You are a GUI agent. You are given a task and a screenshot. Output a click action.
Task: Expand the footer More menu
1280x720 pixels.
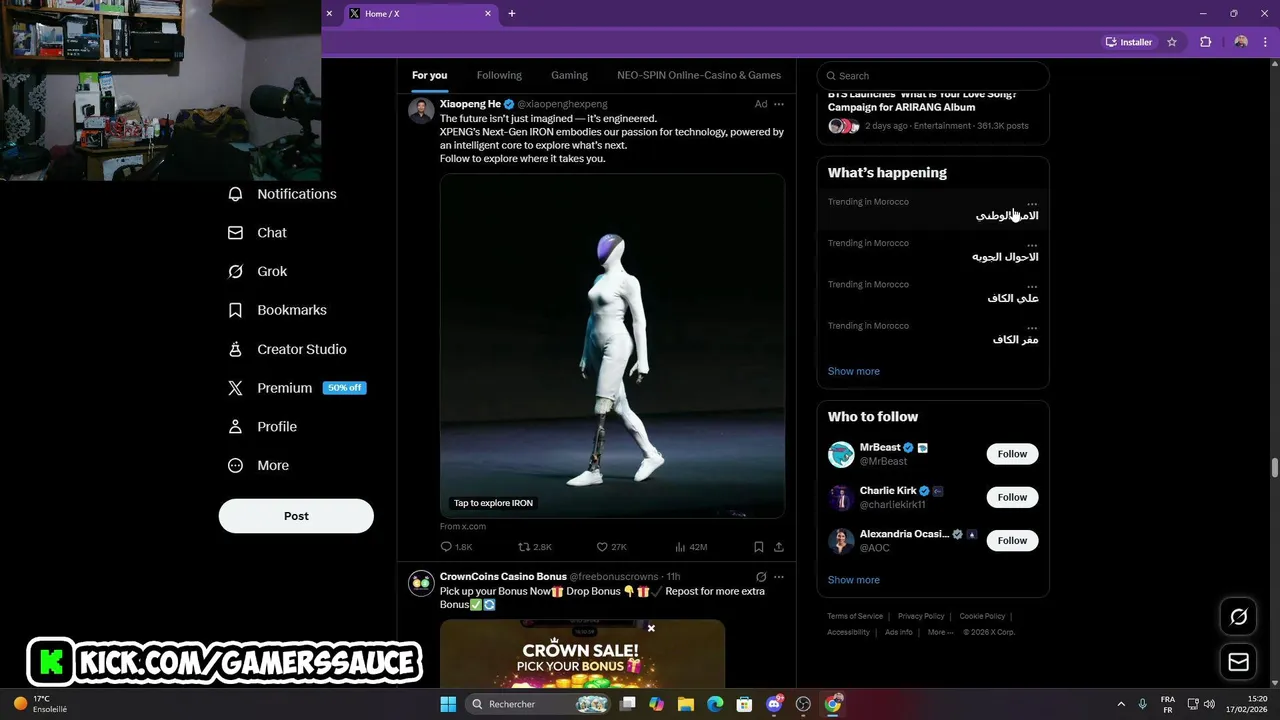click(940, 632)
